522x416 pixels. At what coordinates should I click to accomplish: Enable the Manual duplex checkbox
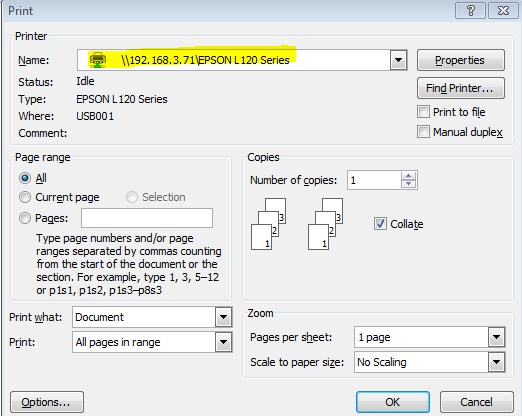pyautogui.click(x=423, y=132)
